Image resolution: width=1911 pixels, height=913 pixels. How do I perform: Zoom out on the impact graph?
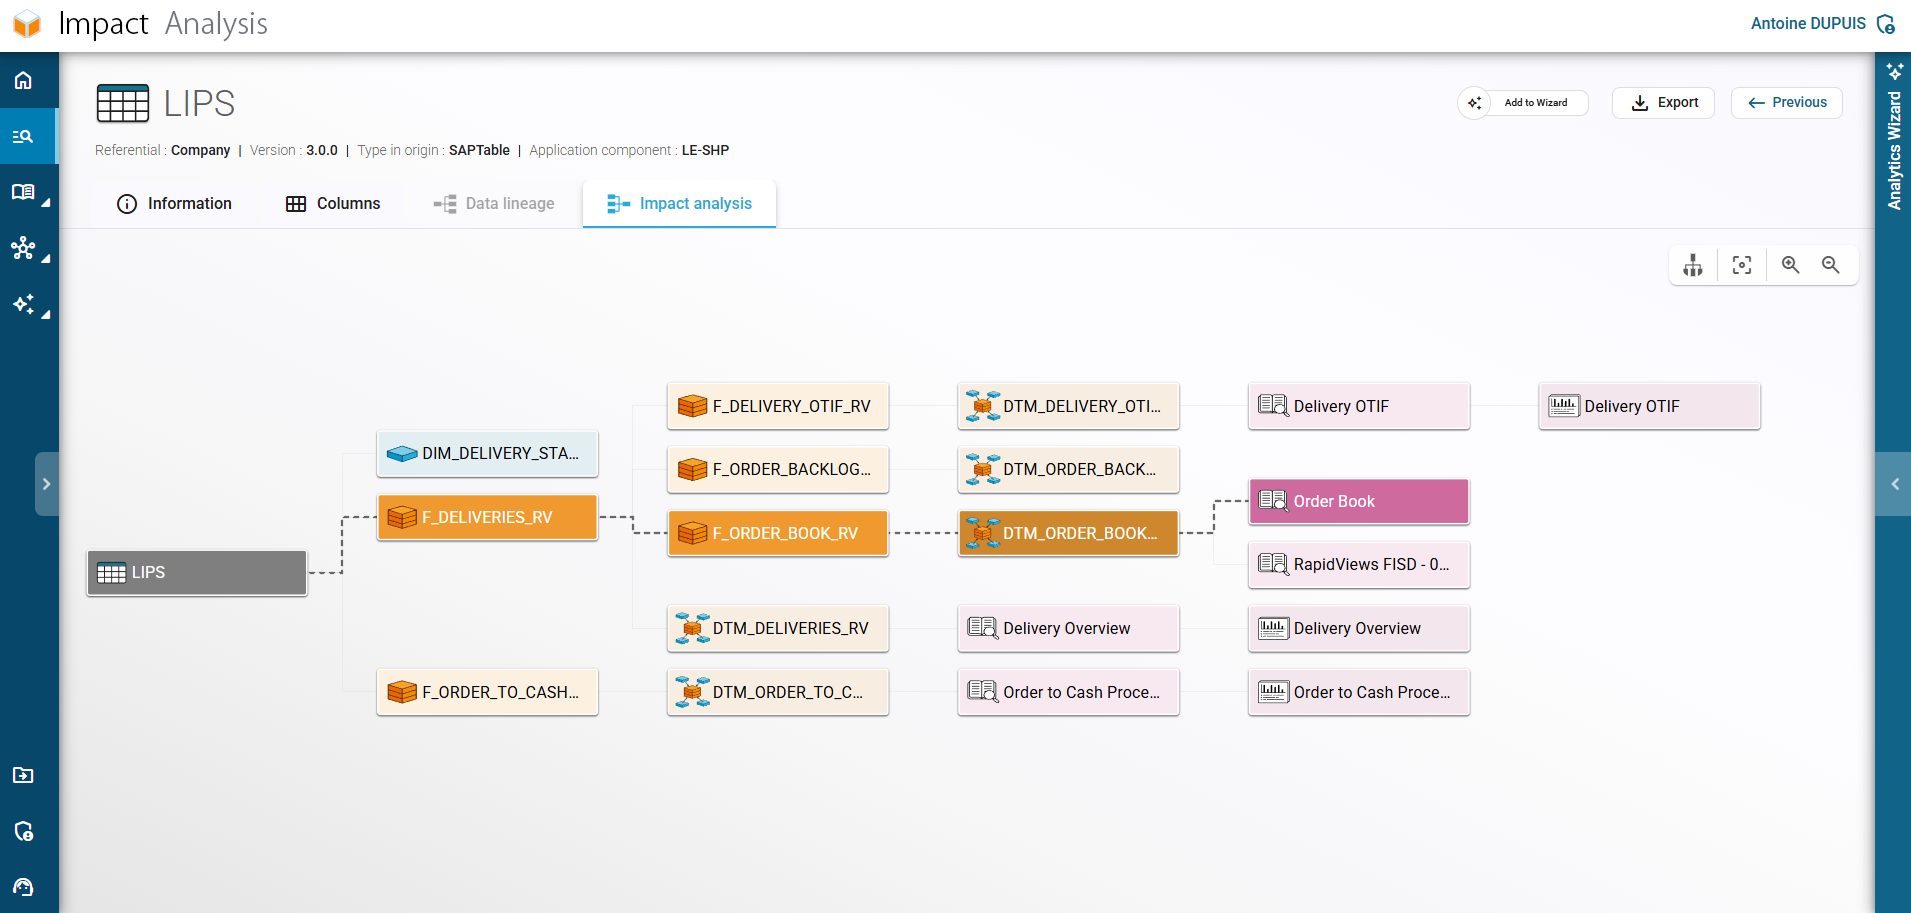click(1830, 265)
